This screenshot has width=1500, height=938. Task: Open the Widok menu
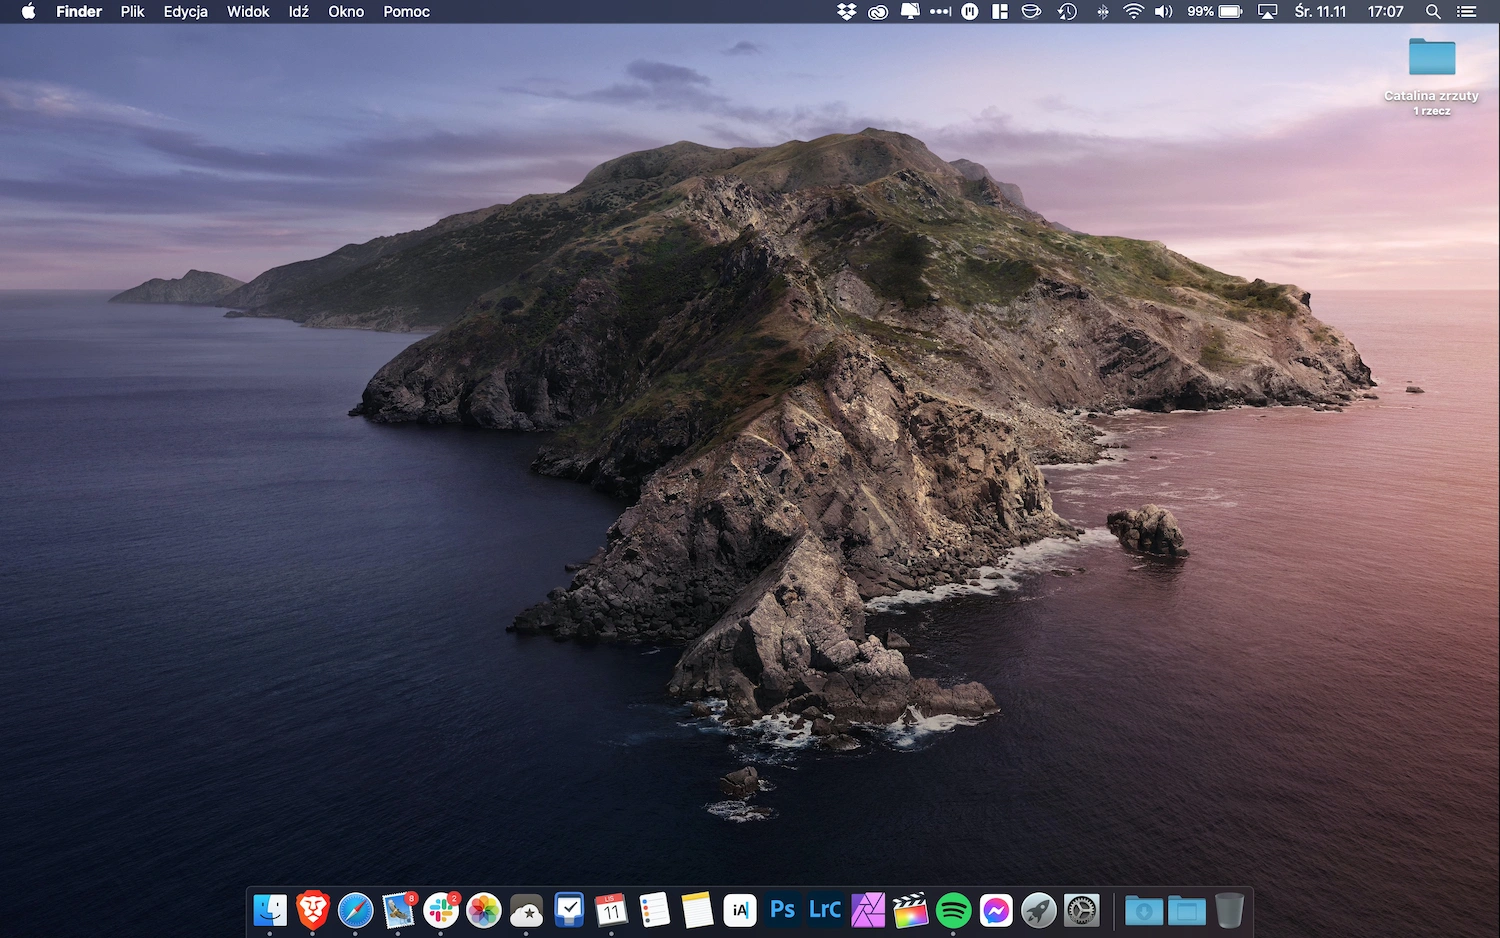248,12
